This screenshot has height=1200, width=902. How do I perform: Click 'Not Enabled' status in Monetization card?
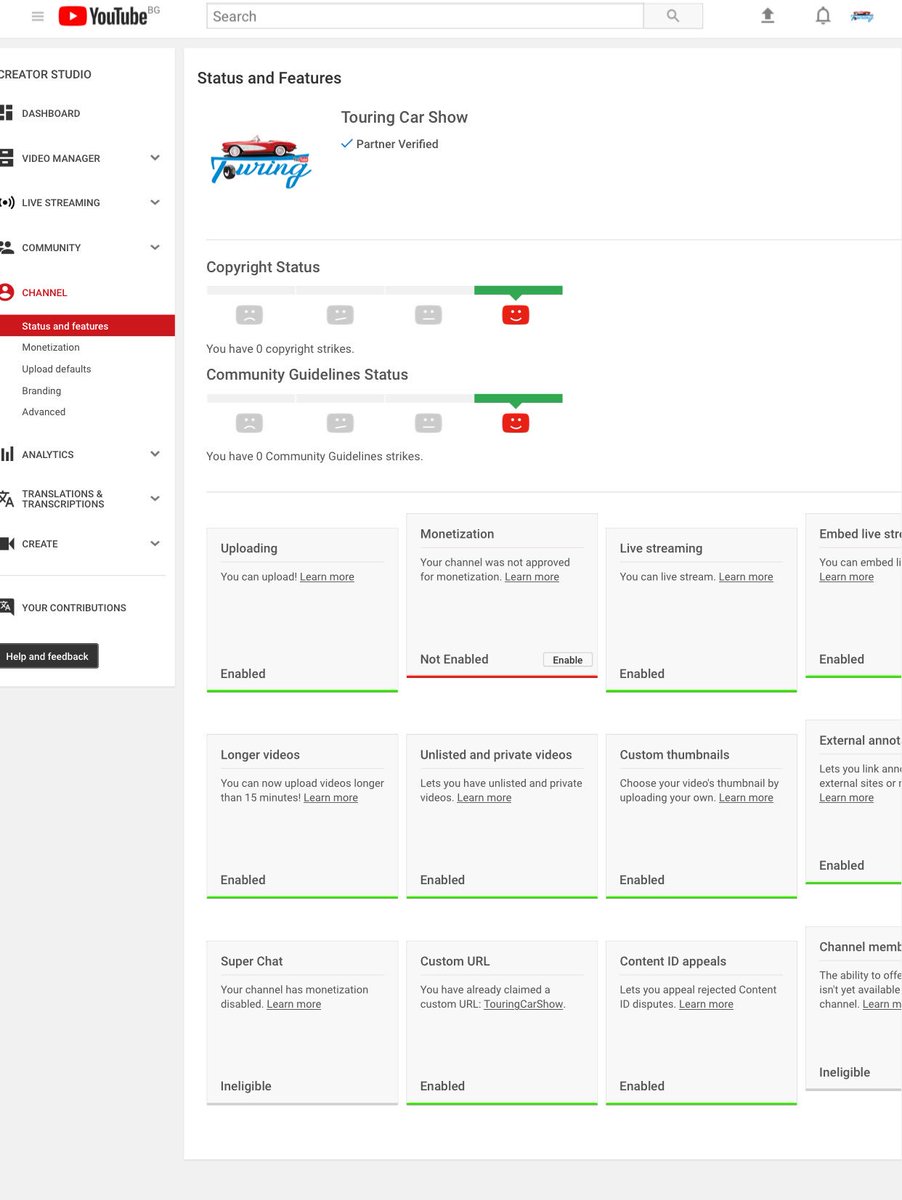point(454,659)
